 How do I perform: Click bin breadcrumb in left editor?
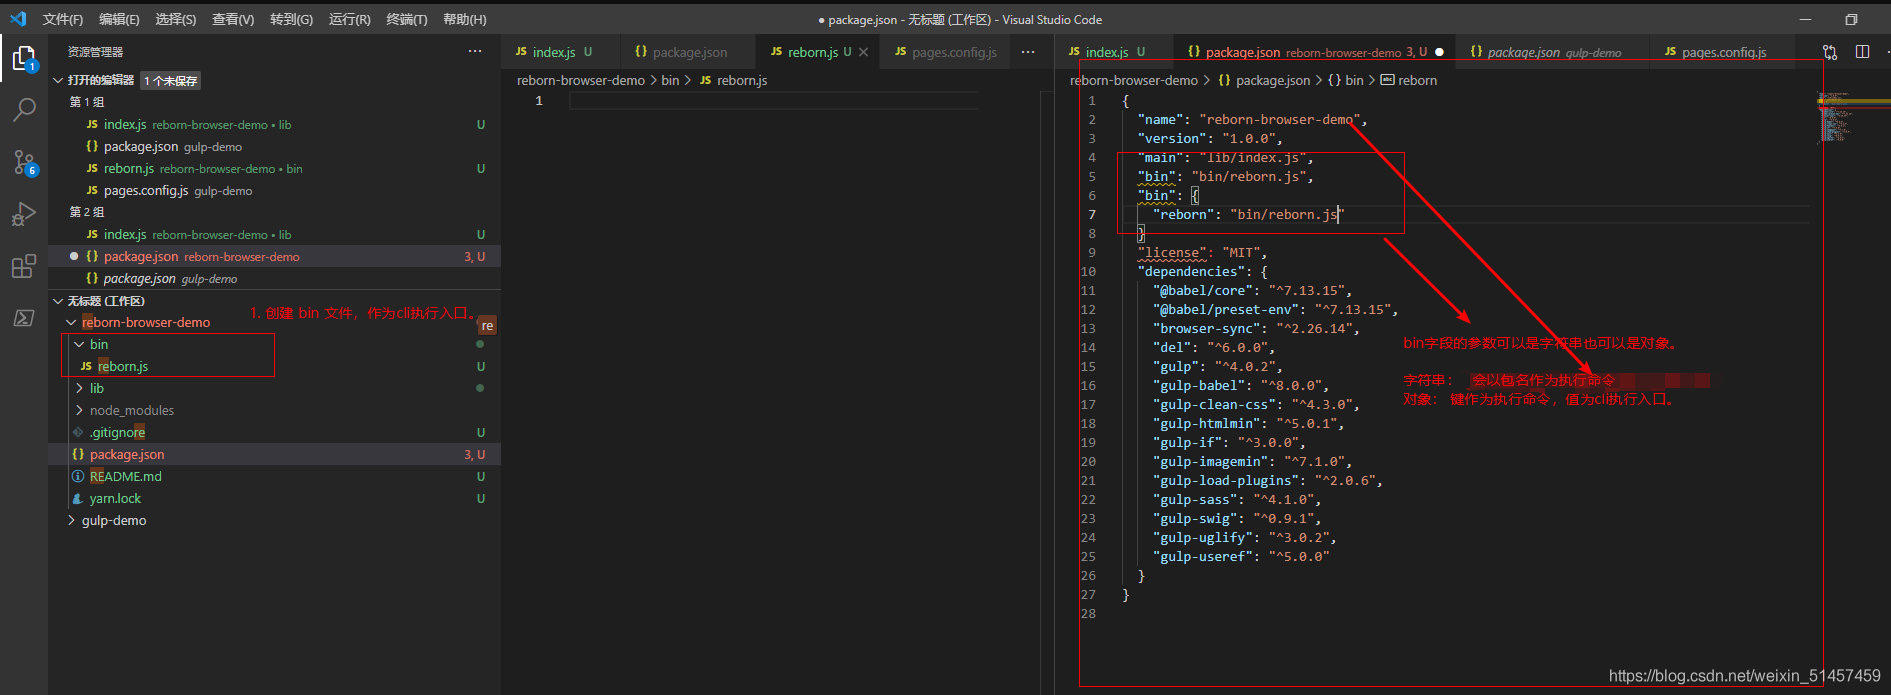[x=670, y=80]
